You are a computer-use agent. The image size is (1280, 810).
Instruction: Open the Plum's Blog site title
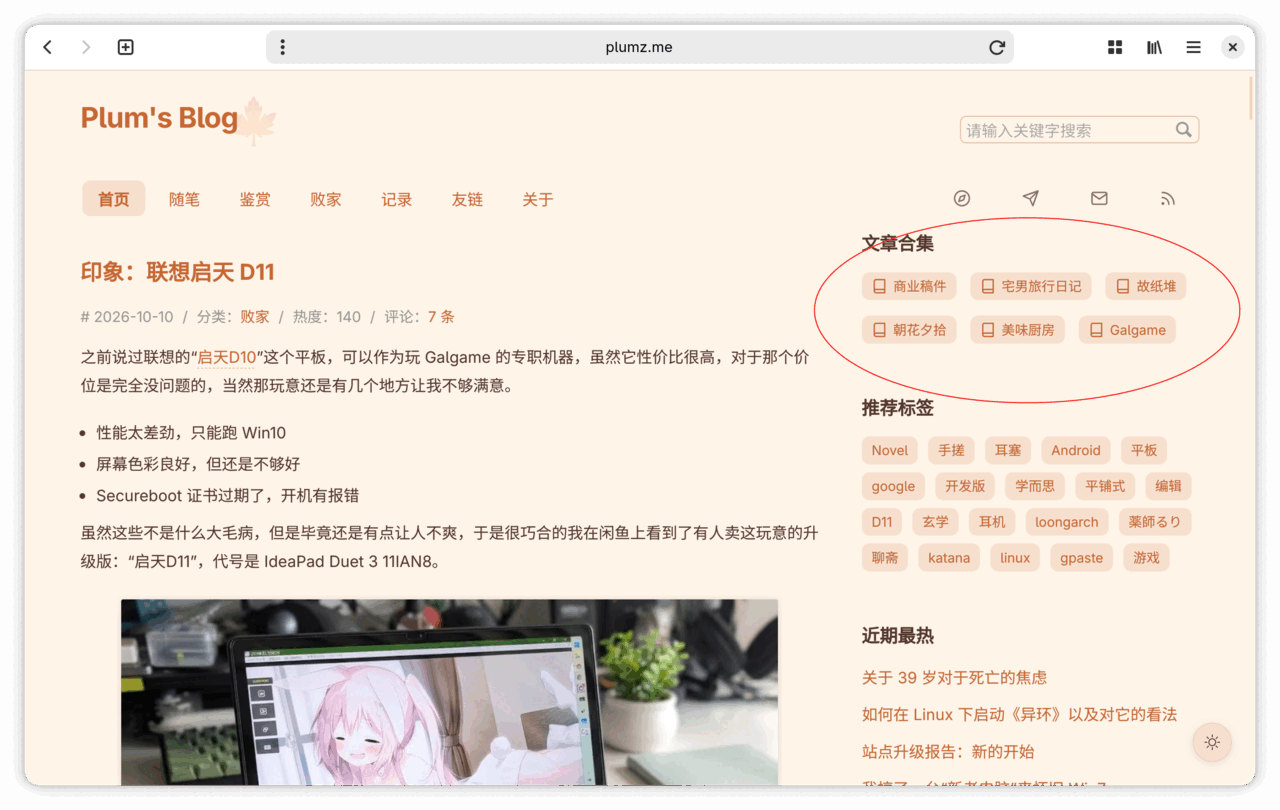tap(159, 118)
